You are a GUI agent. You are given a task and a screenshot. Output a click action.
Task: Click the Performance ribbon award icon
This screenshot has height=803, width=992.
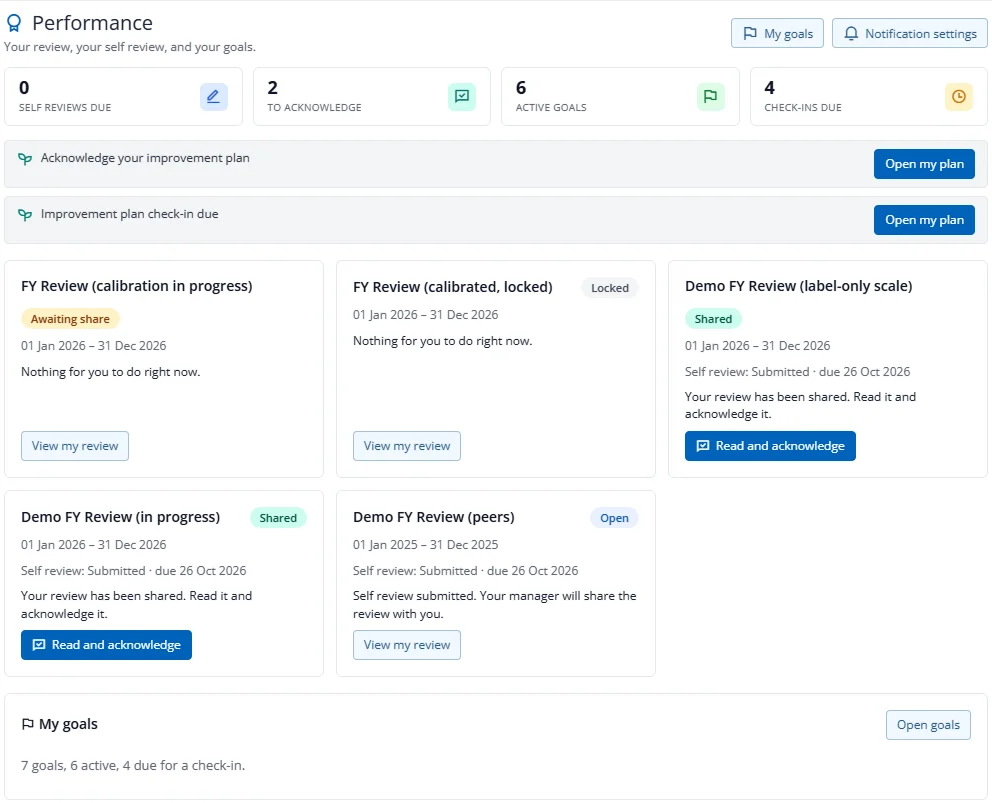coord(14,23)
